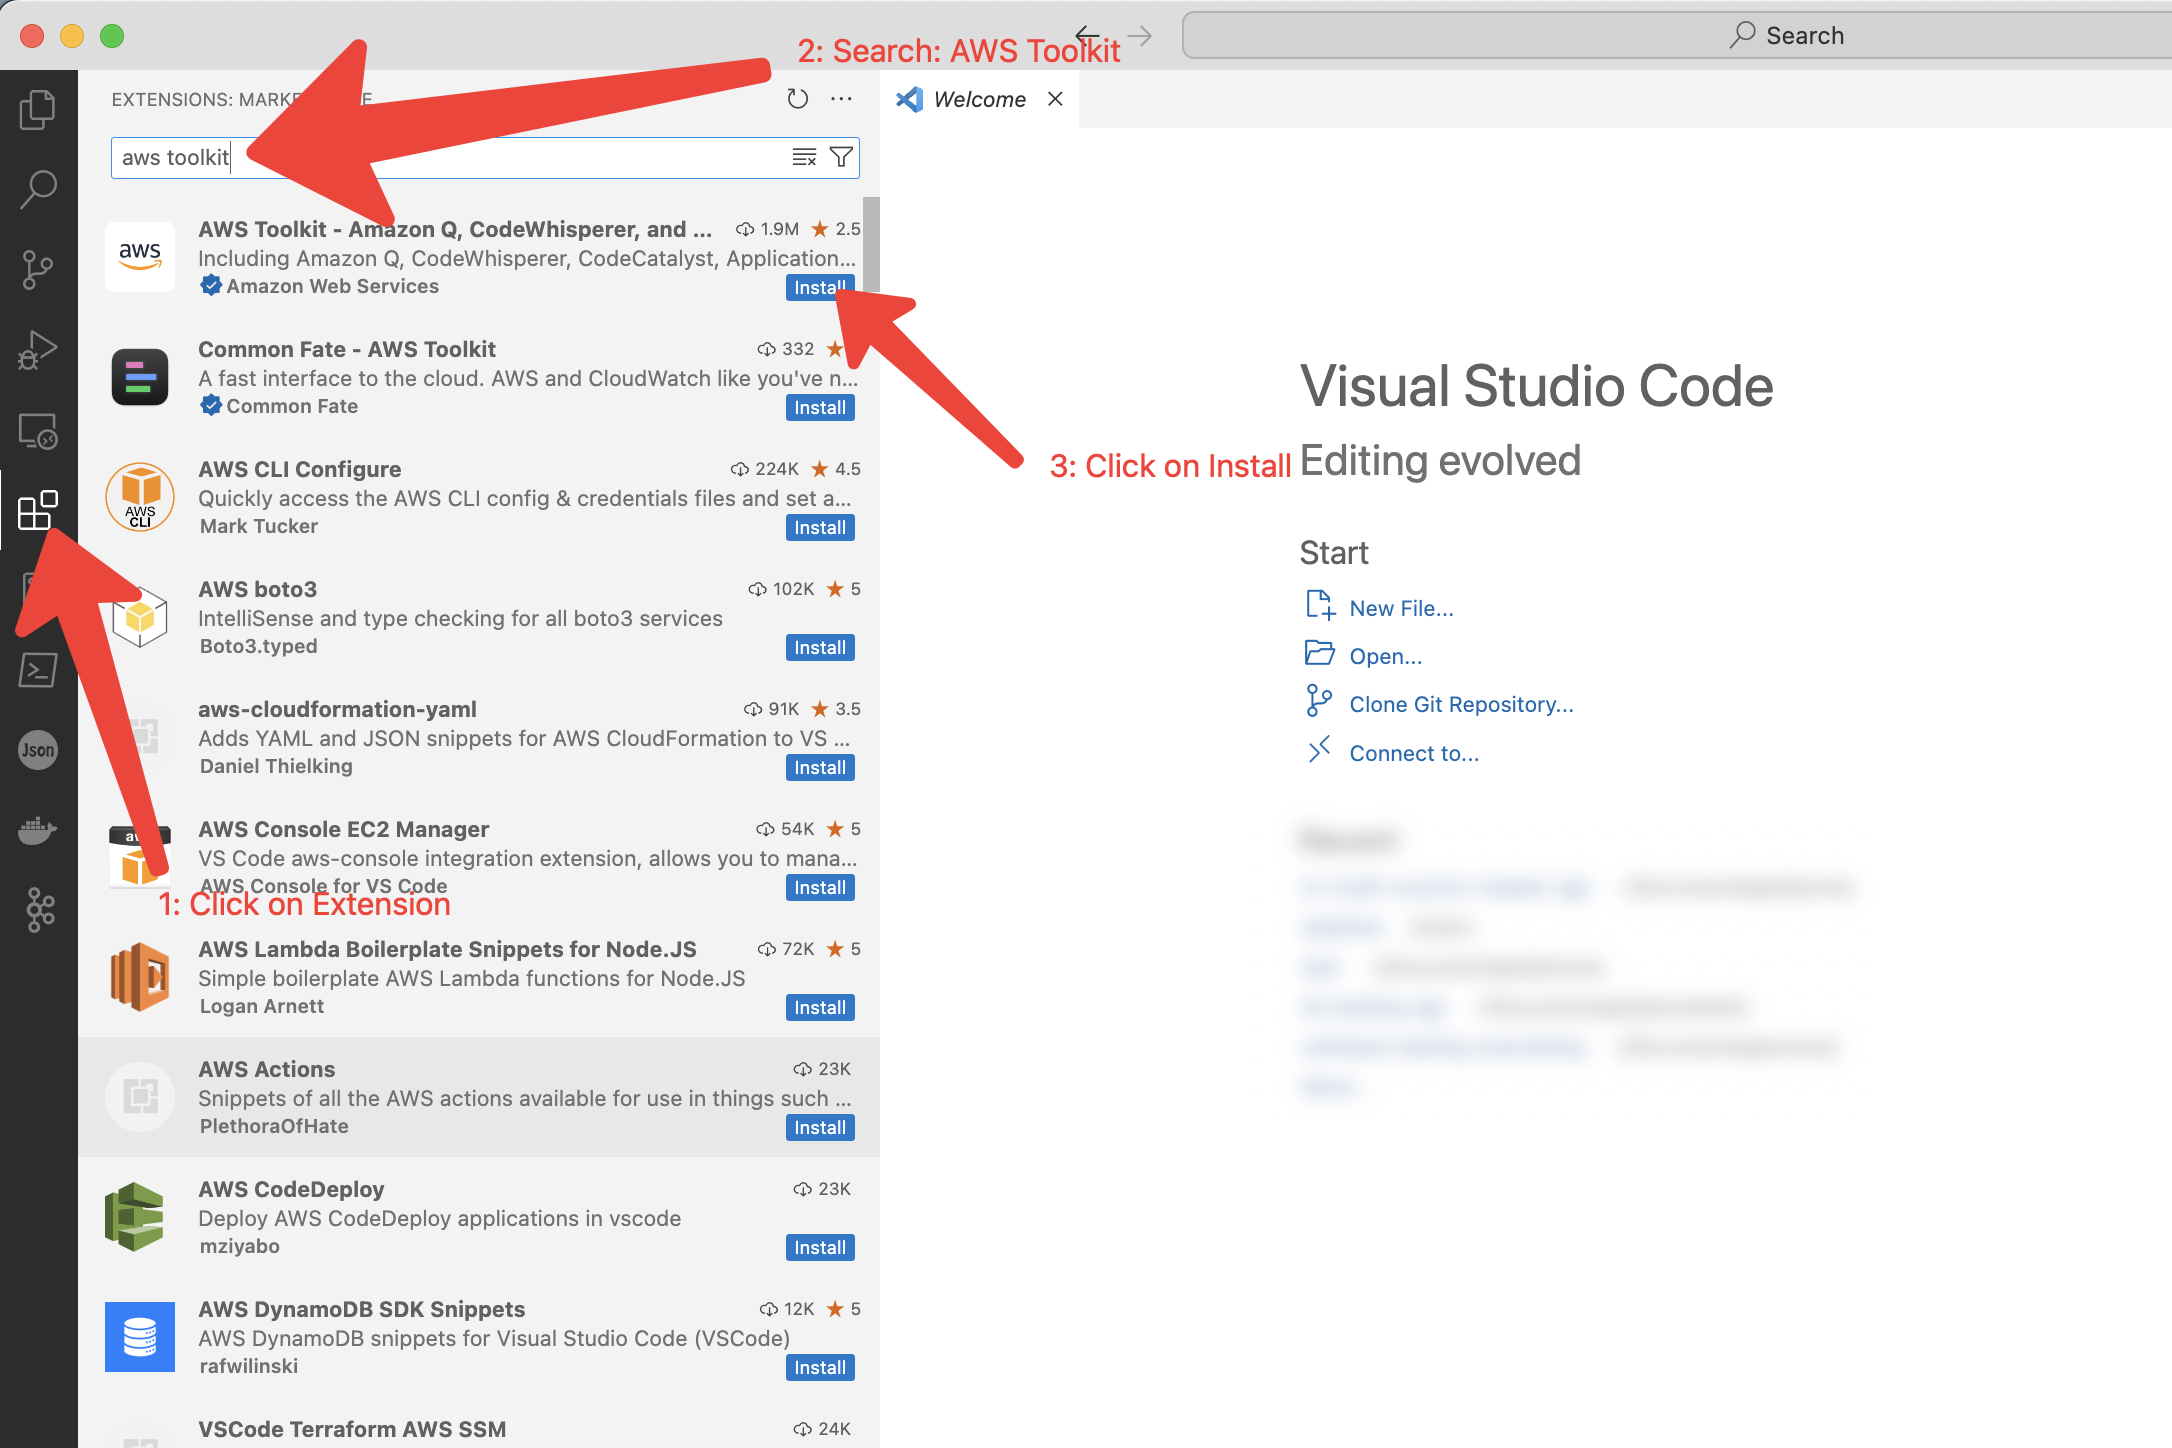Install AWS CodeDeploy extension
This screenshot has height=1448, width=2172.
coord(820,1247)
